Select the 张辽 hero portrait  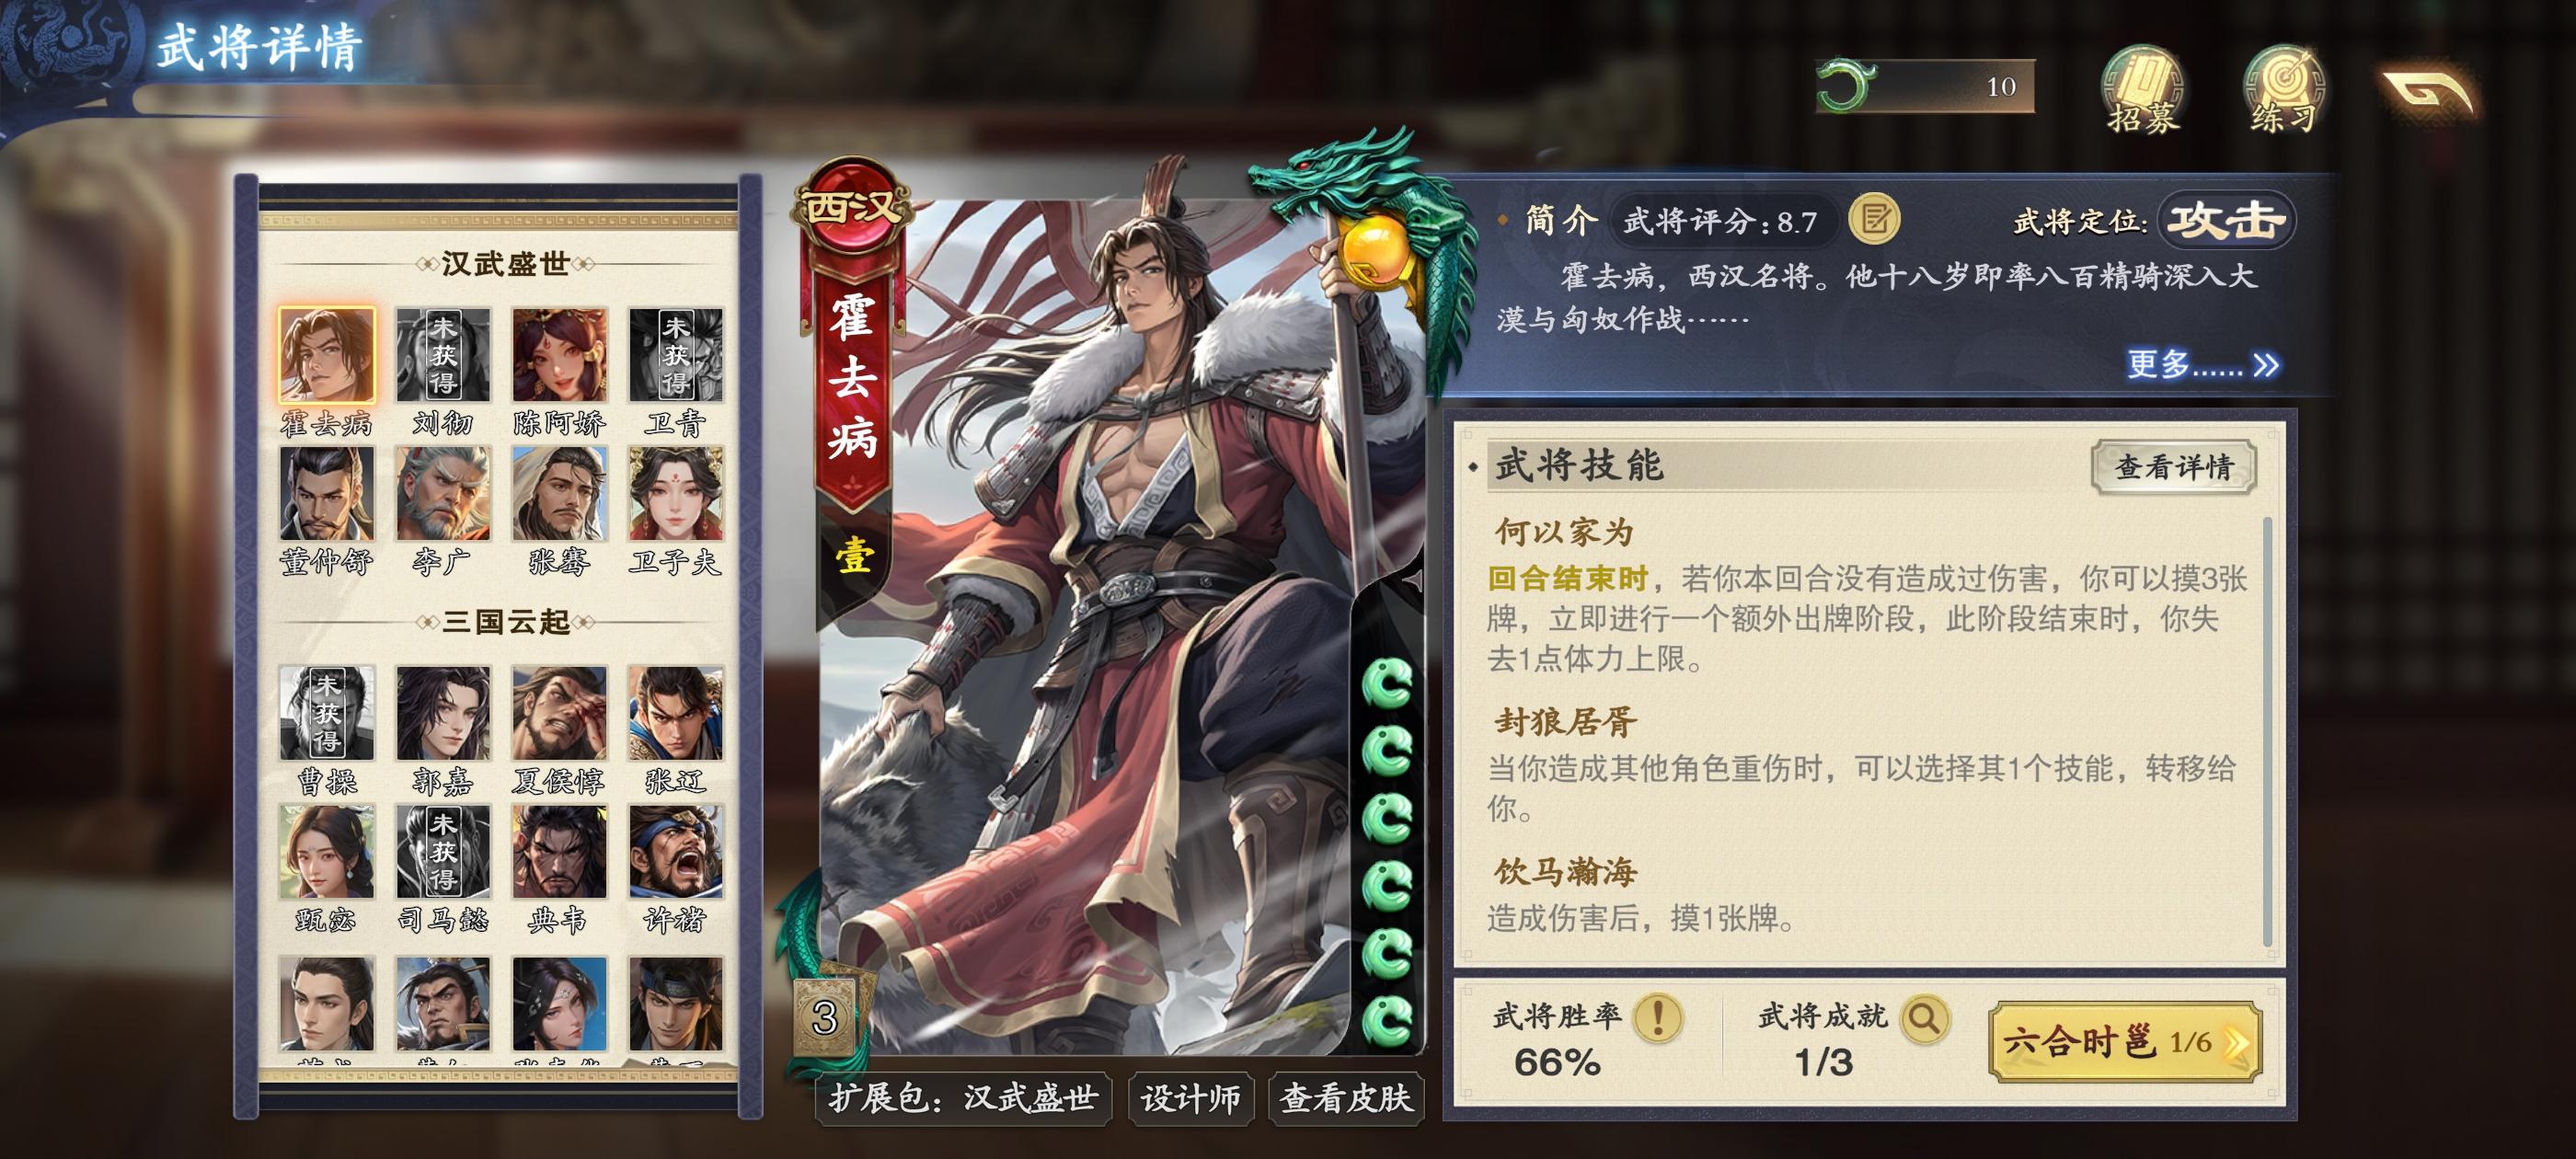[676, 713]
